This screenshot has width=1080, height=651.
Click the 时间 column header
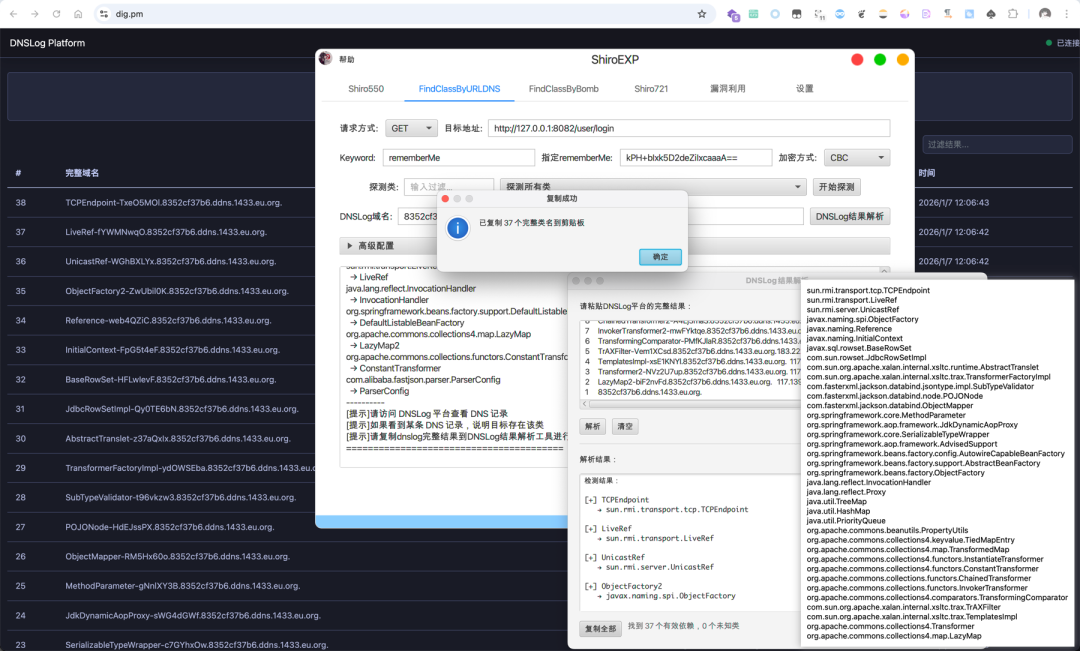coord(926,173)
